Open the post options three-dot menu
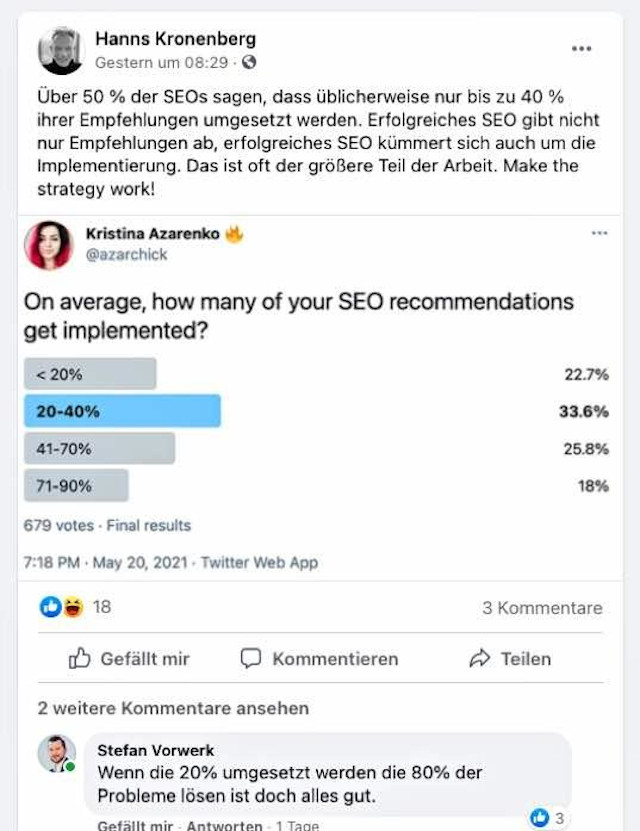The width and height of the screenshot is (640, 831). tap(581, 49)
